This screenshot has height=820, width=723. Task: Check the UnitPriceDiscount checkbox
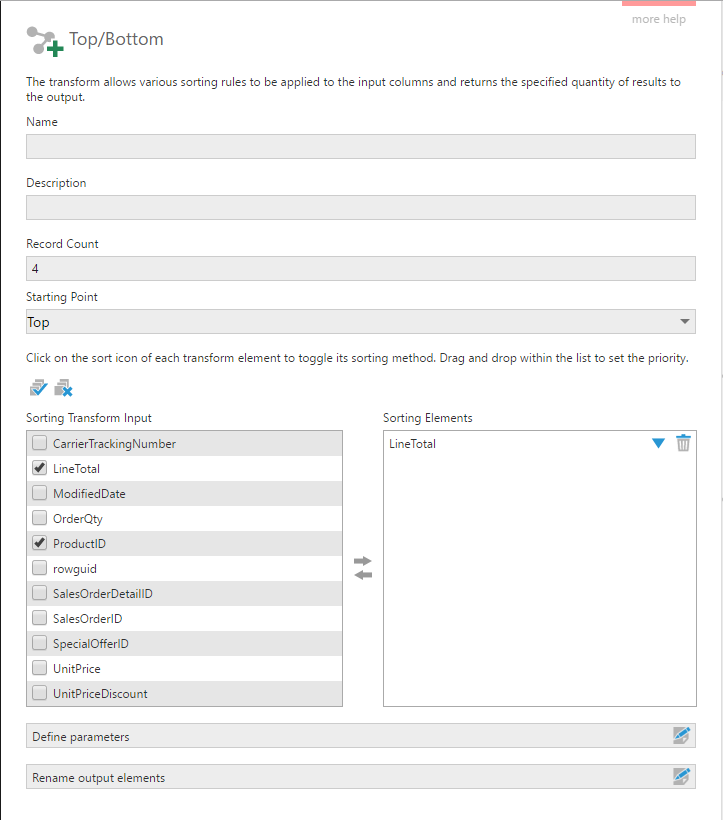(x=38, y=693)
